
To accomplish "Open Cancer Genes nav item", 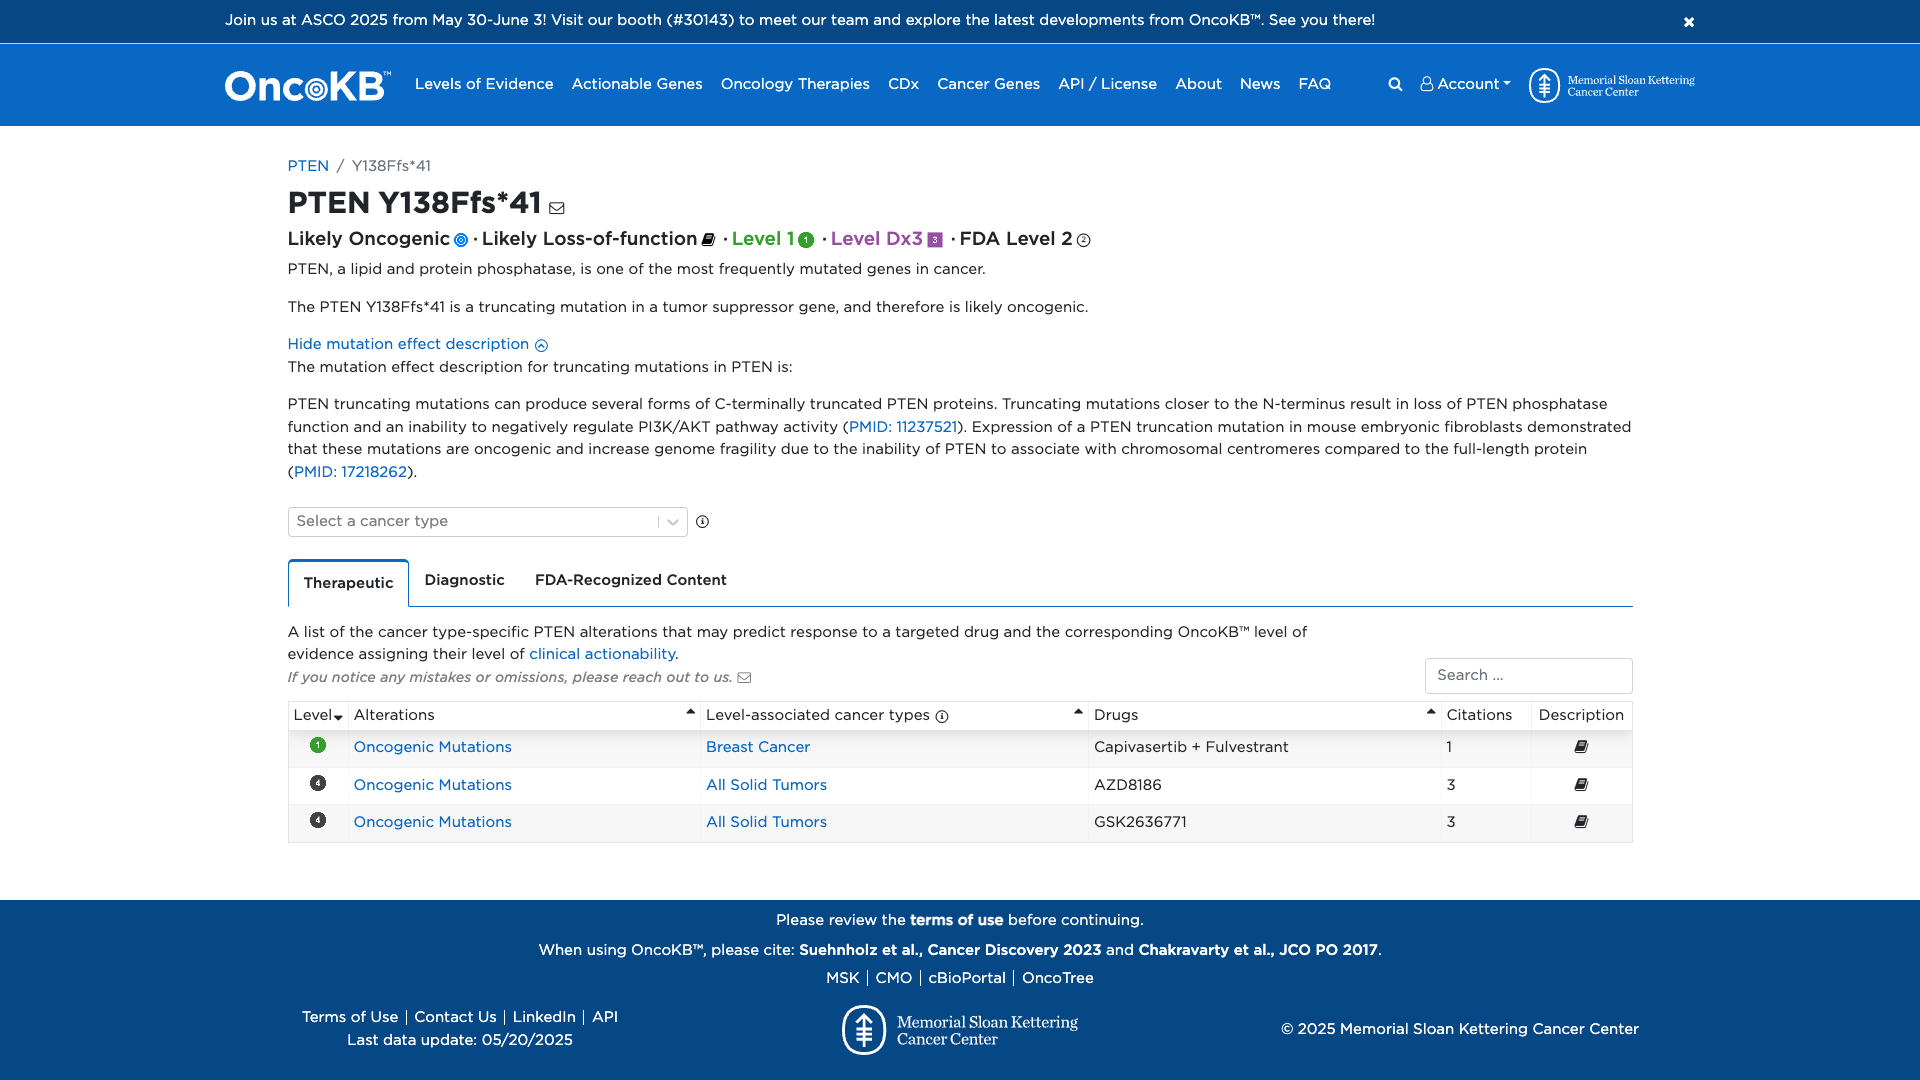I will [988, 85].
